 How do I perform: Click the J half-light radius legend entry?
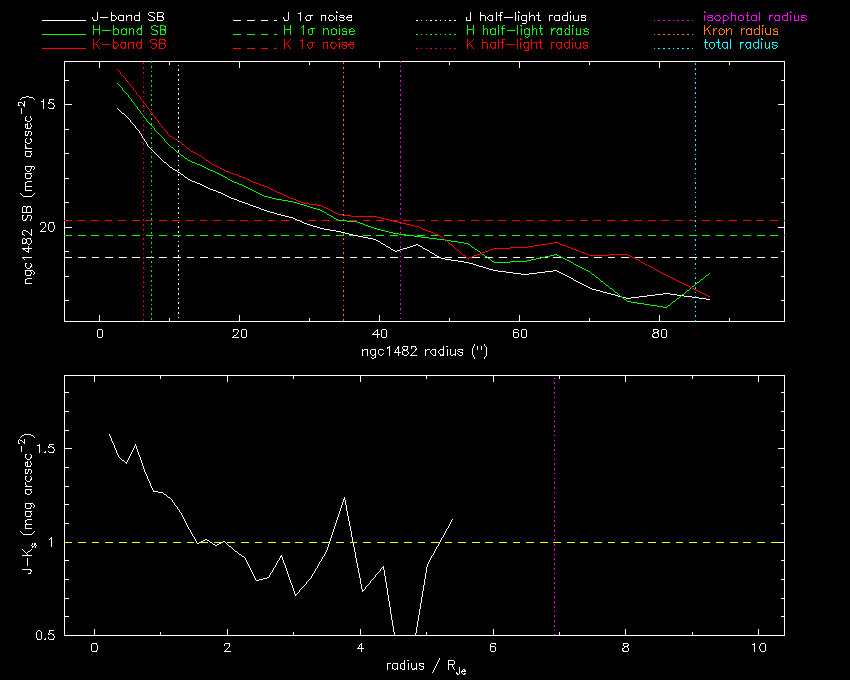tap(527, 18)
